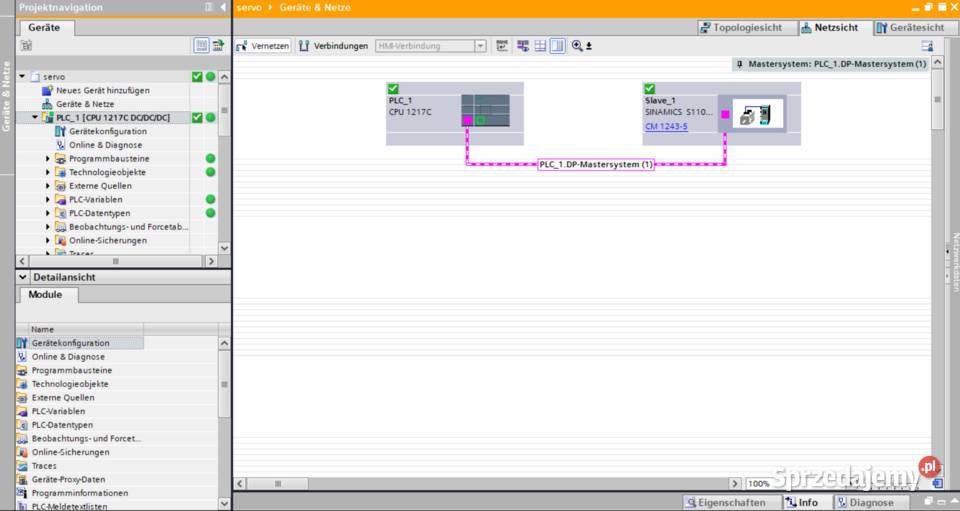960x511 pixels.
Task: Click the magenta DP port on Slave_1
Action: click(725, 114)
